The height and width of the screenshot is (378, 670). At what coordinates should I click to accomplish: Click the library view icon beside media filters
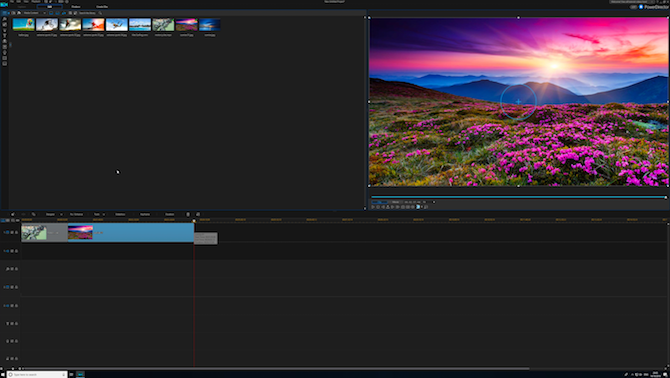[x=70, y=13]
